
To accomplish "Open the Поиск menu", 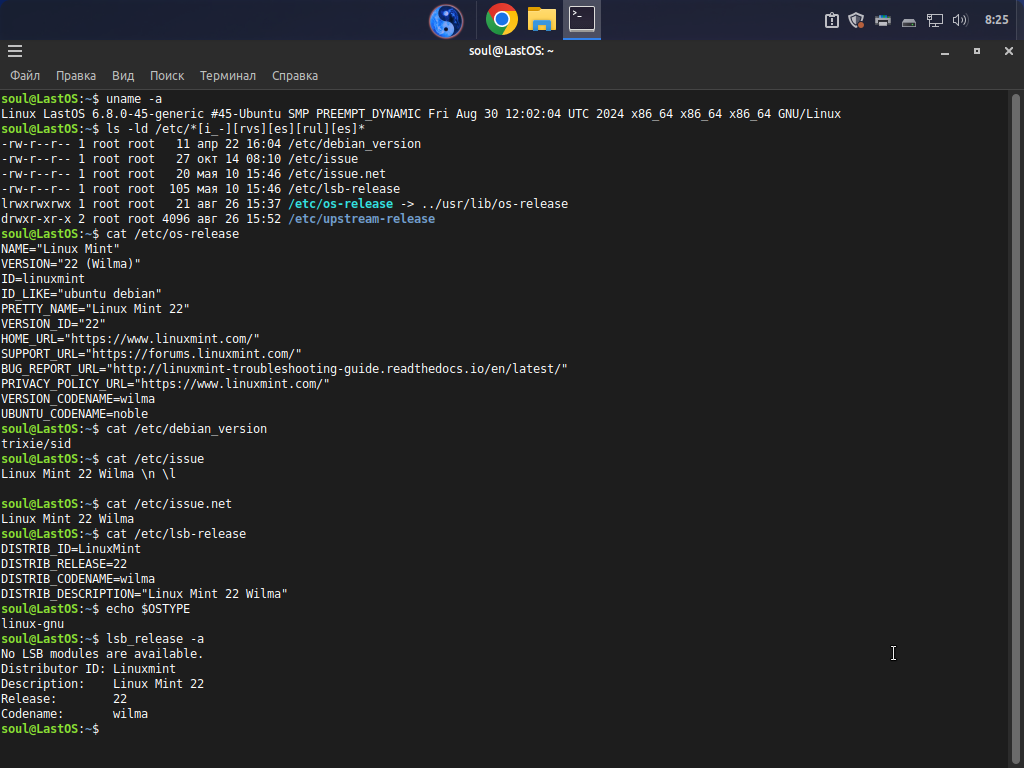I will tap(167, 76).
